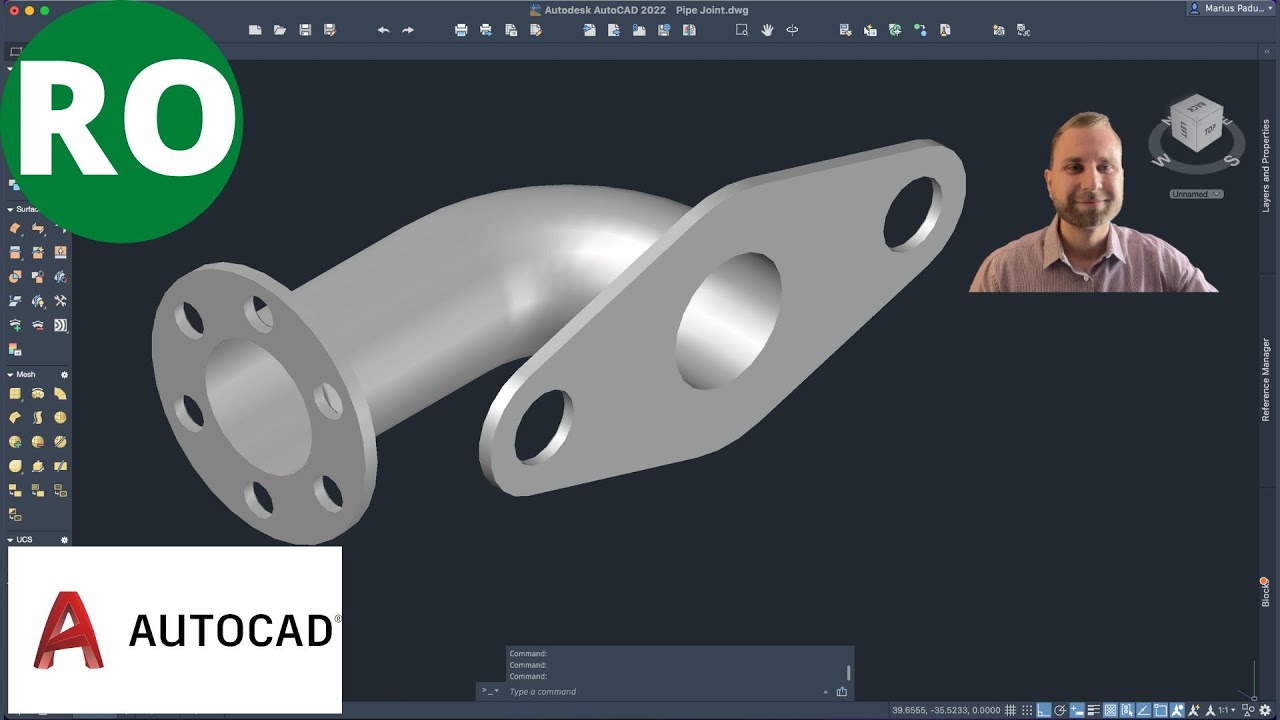Click the wrench-and-screwdriver icon in Surface panel
Screen dimensions: 1280x720
point(60,300)
